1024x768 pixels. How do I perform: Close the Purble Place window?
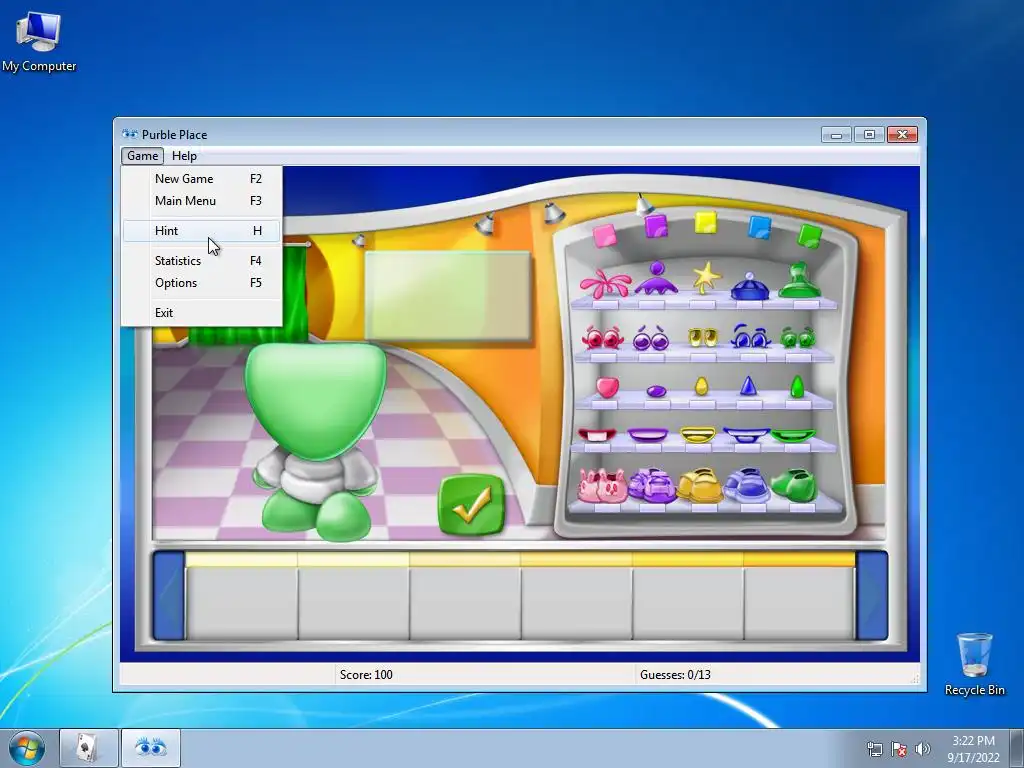903,135
